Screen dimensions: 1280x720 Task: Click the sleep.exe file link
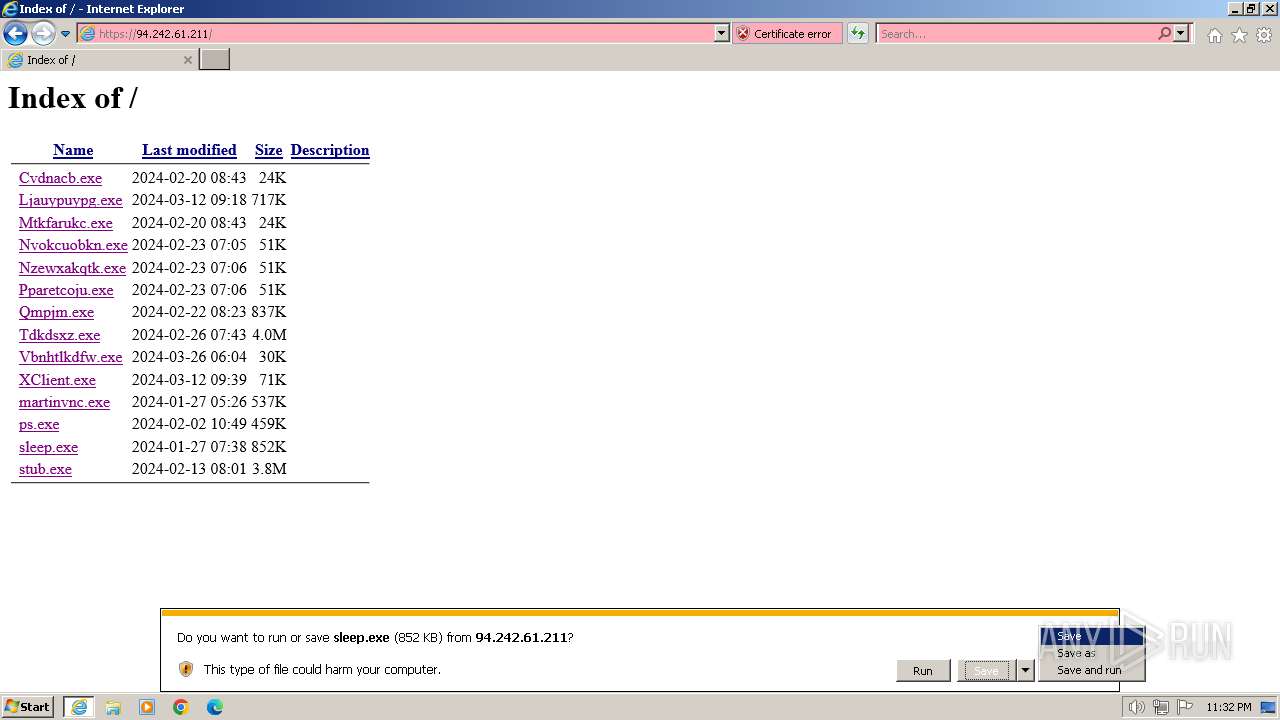click(48, 447)
